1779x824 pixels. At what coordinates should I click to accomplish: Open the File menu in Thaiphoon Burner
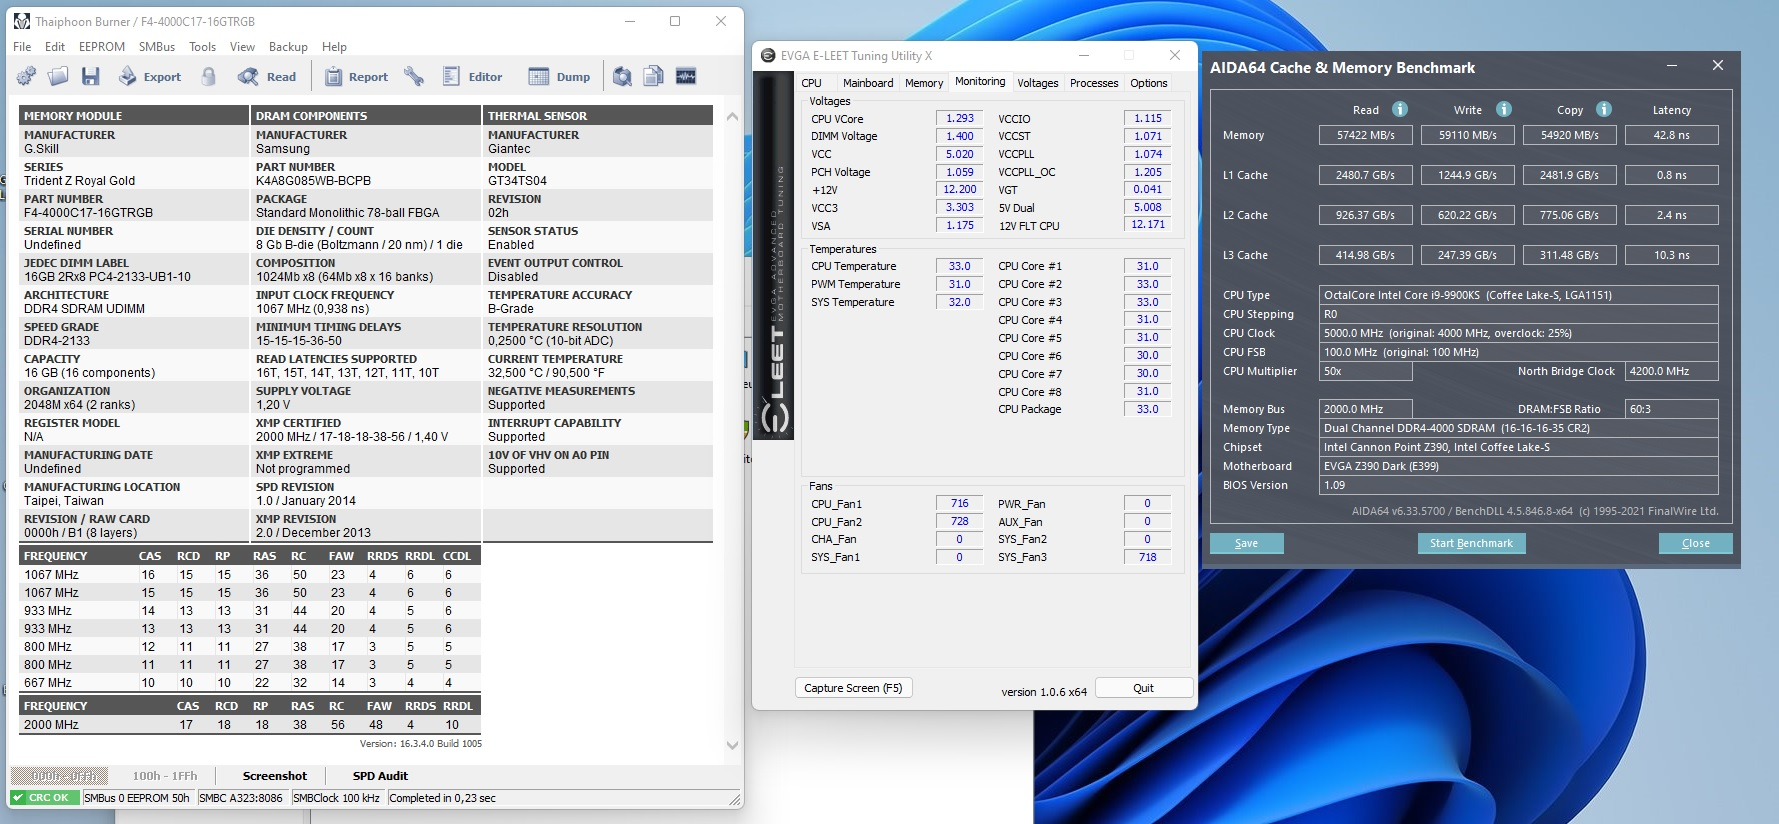click(x=22, y=47)
